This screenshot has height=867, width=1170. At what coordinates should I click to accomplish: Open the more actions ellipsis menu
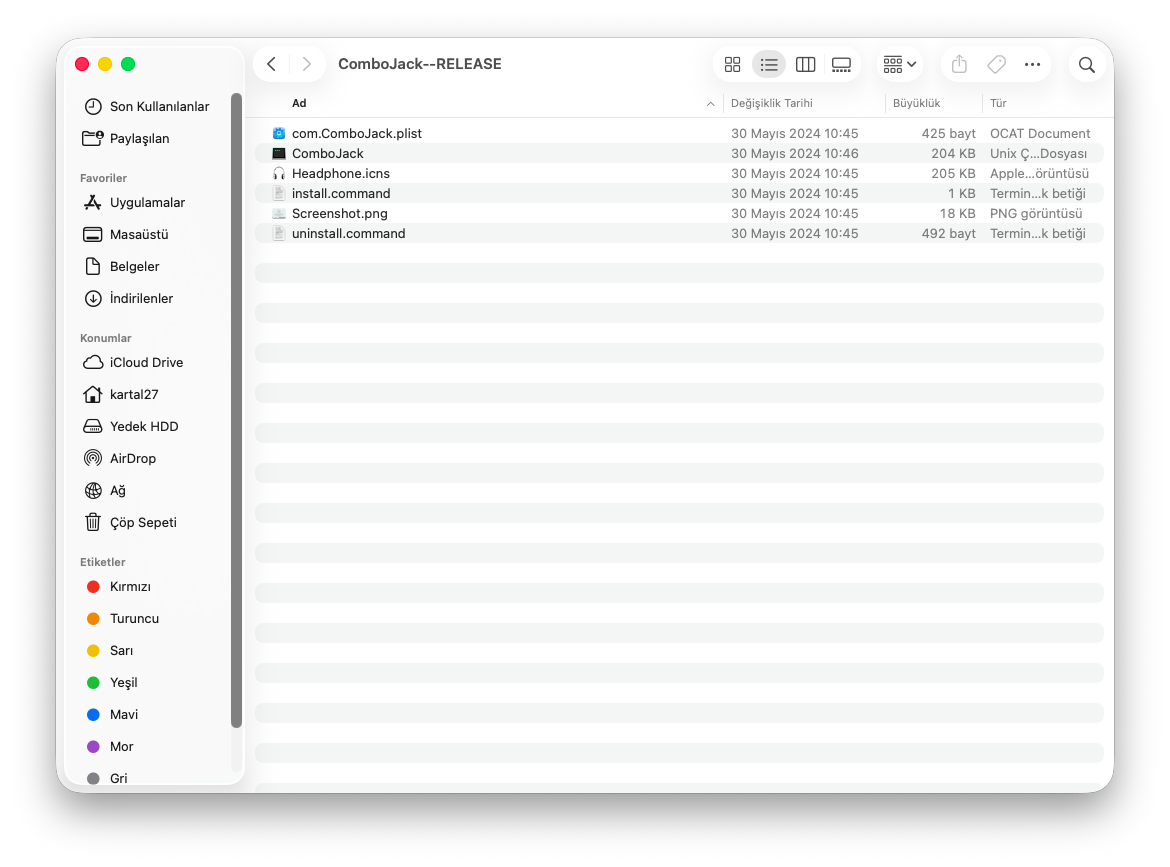click(1033, 65)
